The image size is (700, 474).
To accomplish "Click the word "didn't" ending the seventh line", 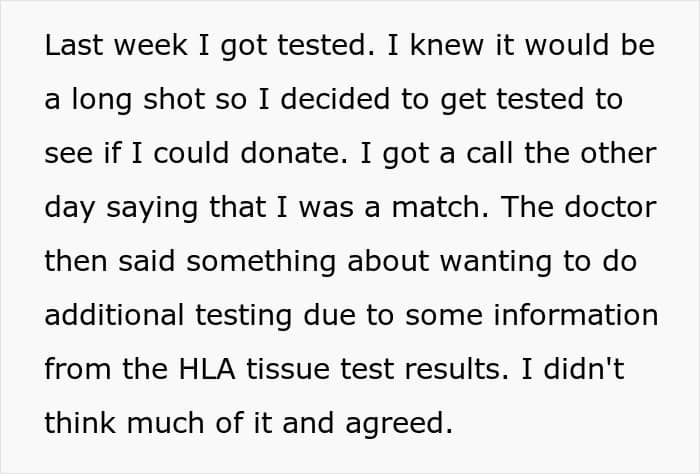I will click(584, 370).
